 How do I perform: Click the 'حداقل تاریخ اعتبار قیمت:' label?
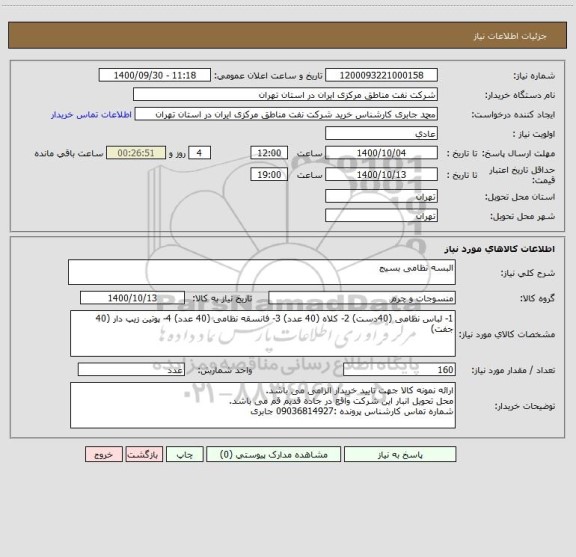[x=521, y=175]
